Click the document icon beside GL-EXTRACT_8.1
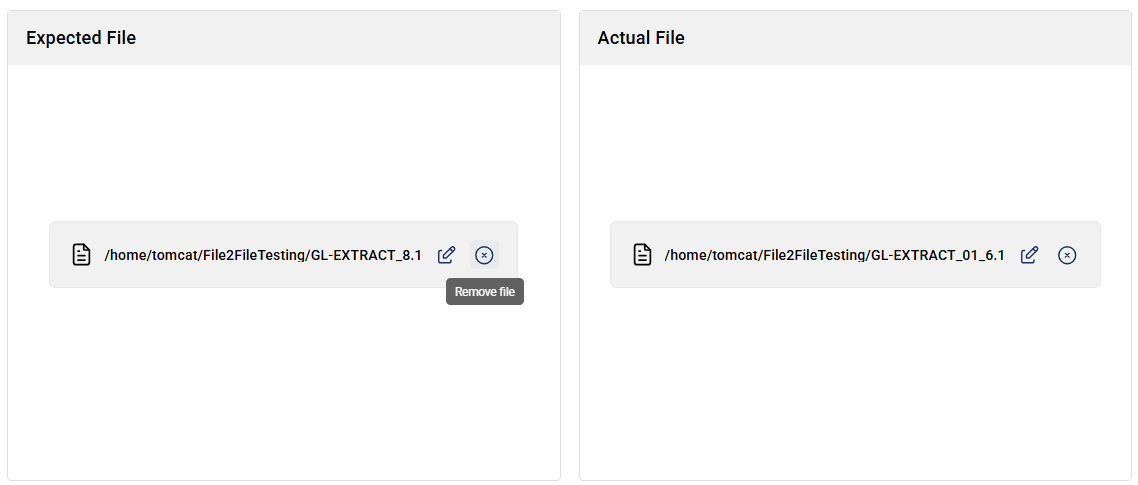Viewport: 1138px width, 485px height. (x=81, y=255)
